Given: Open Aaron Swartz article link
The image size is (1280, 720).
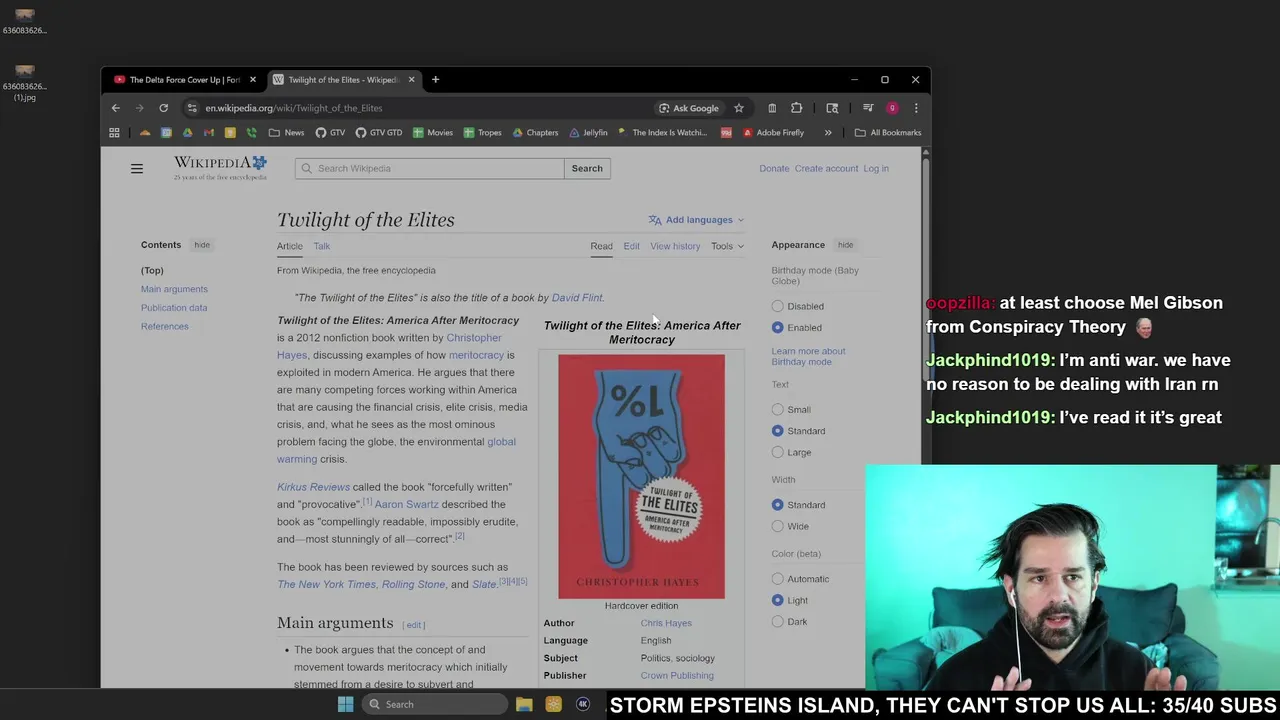Looking at the screenshot, I should [406, 504].
